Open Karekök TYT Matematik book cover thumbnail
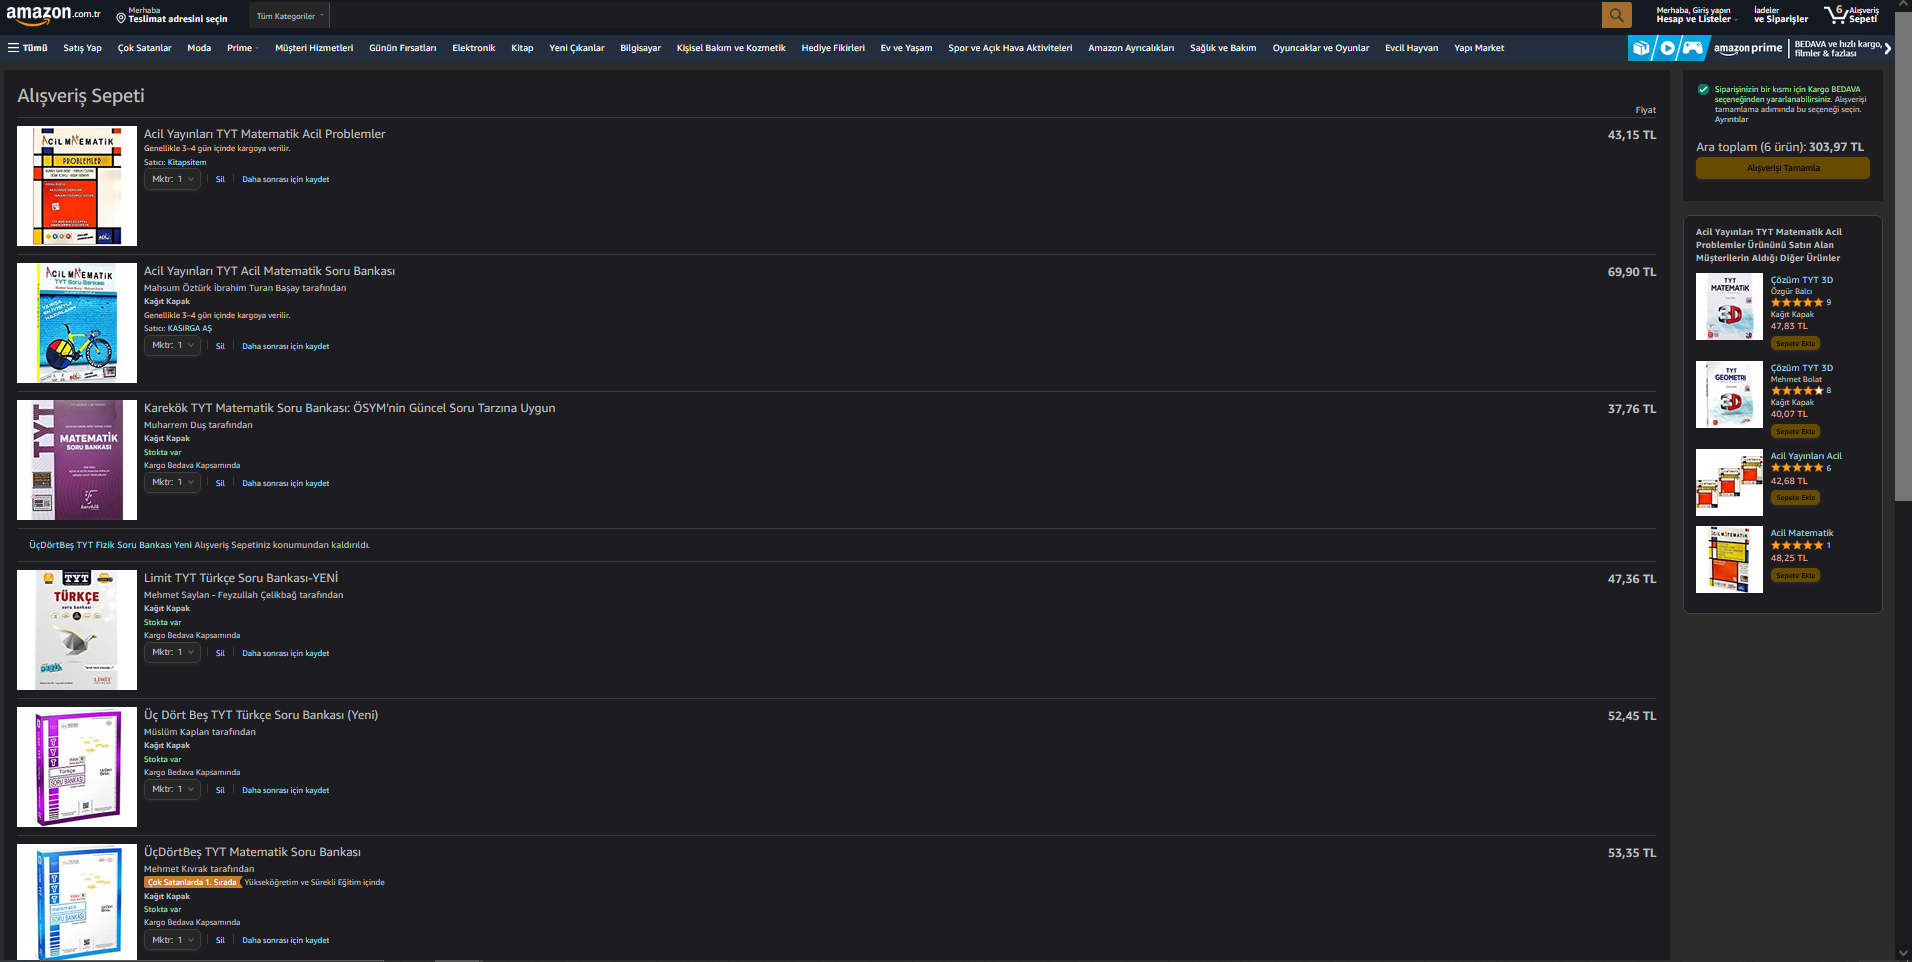This screenshot has width=1912, height=962. click(77, 460)
